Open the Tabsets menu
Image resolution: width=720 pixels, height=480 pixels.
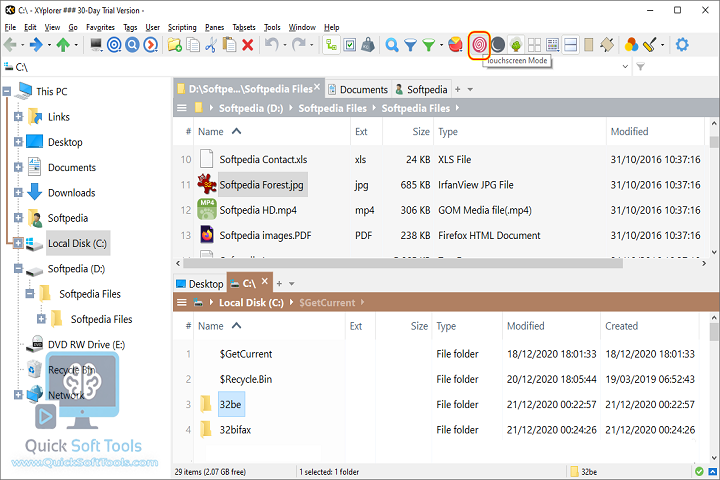pos(244,27)
